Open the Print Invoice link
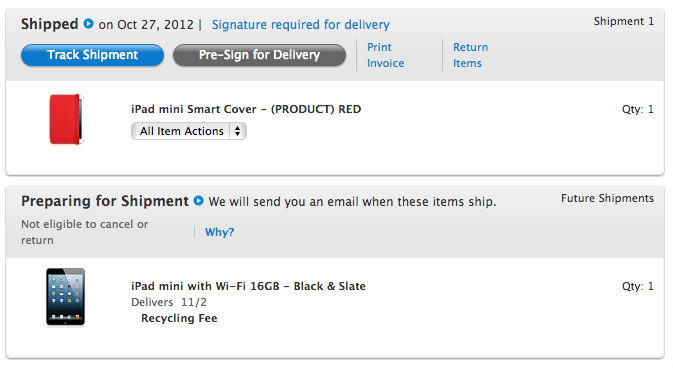 click(385, 55)
